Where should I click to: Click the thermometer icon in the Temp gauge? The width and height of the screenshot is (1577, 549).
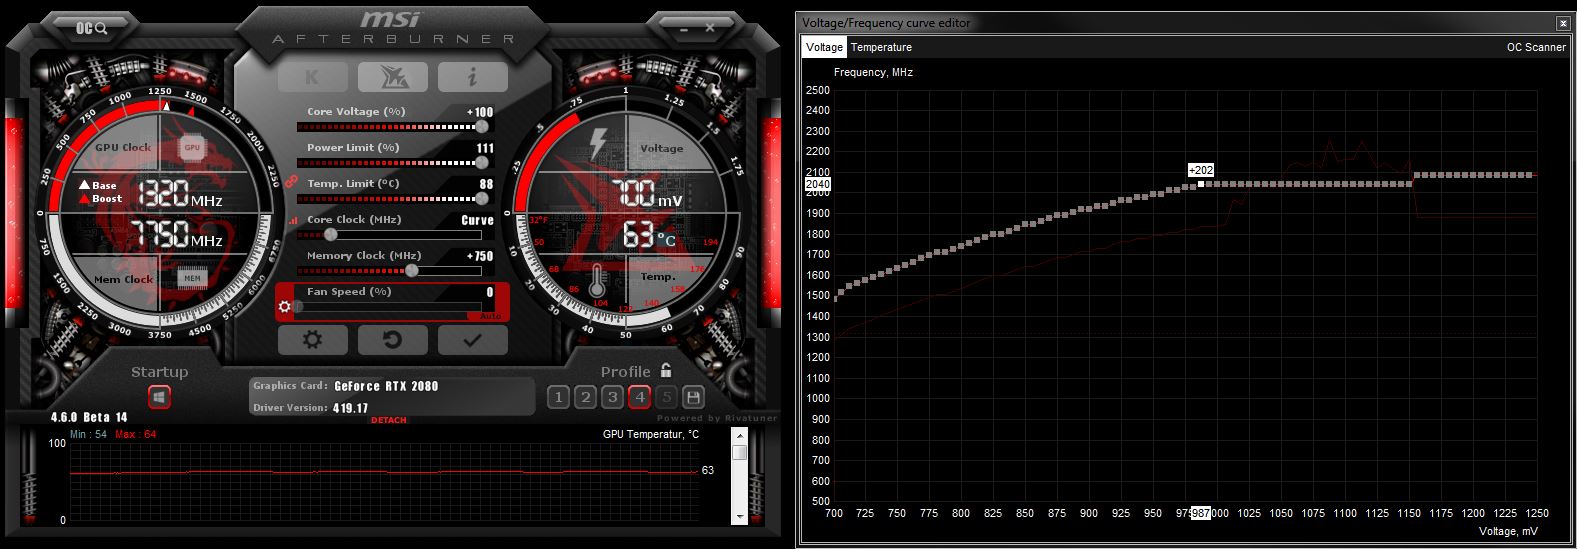click(x=597, y=280)
